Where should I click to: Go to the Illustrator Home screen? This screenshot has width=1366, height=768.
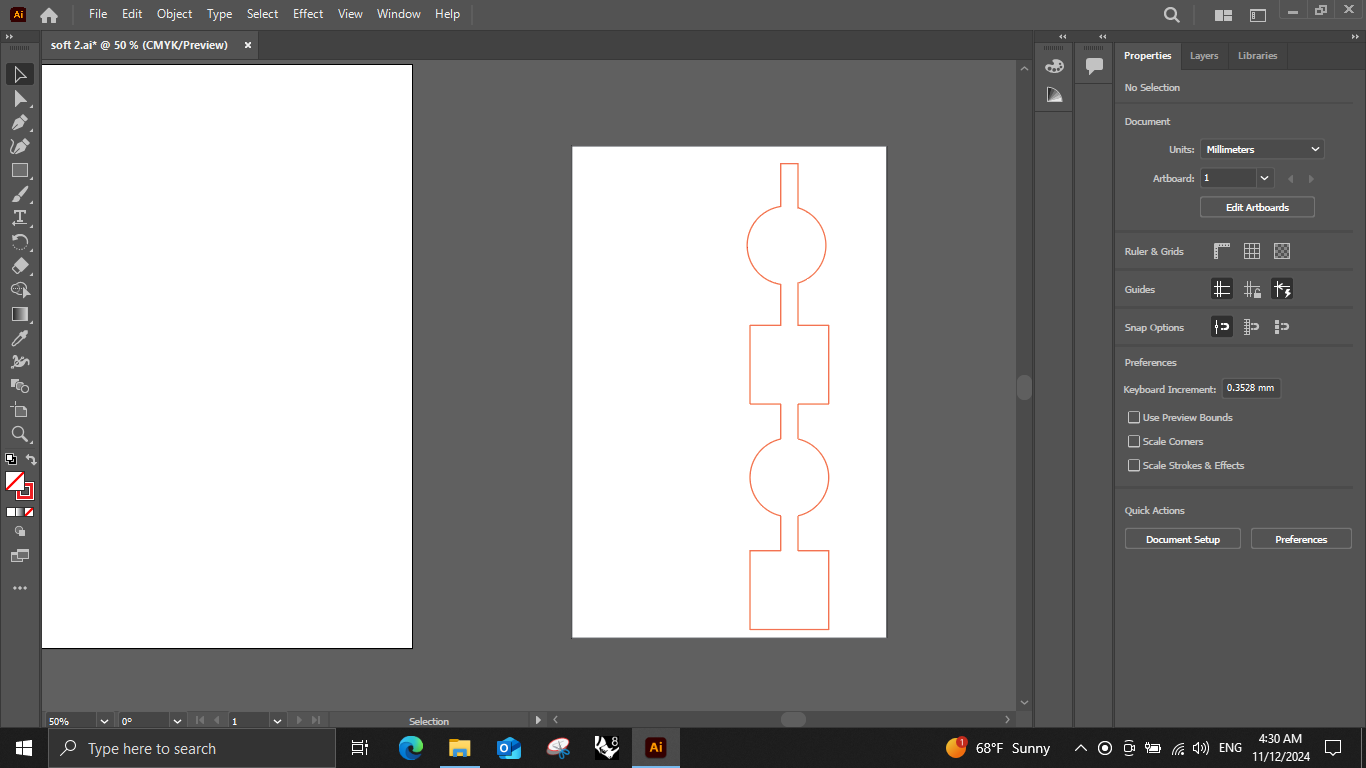point(48,15)
